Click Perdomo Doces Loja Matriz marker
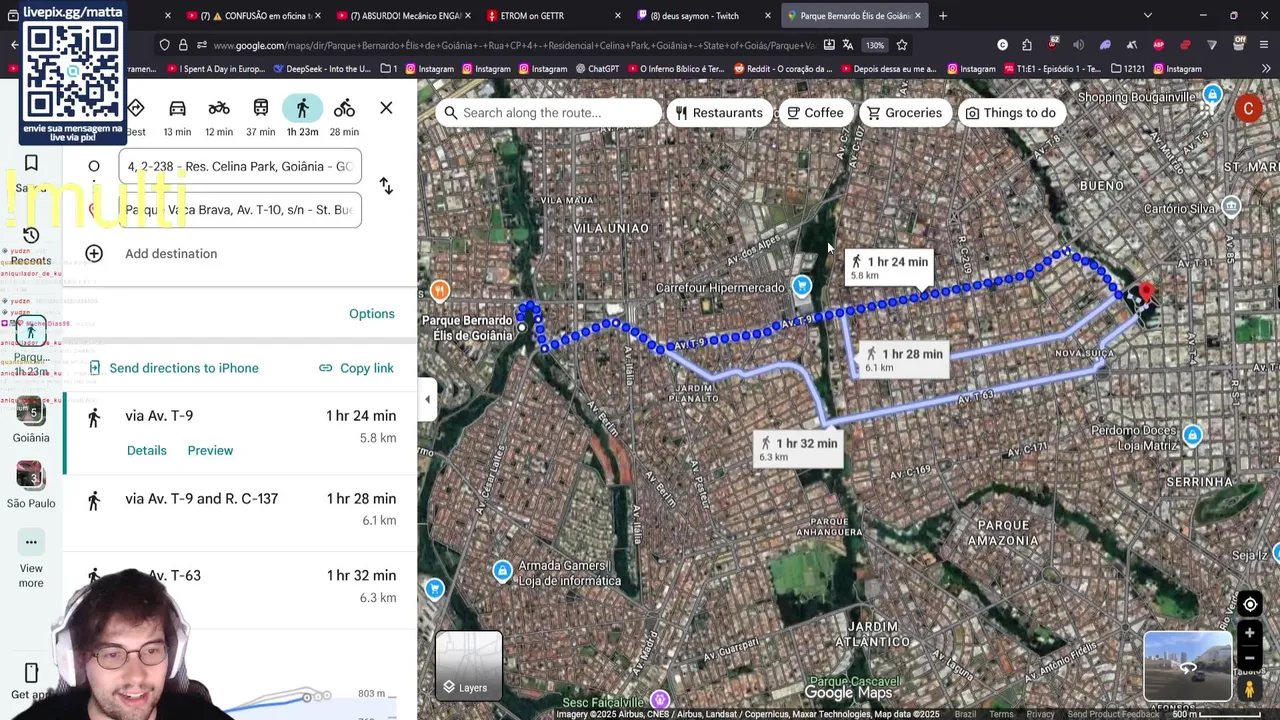Viewport: 1280px width, 720px height. click(1192, 435)
